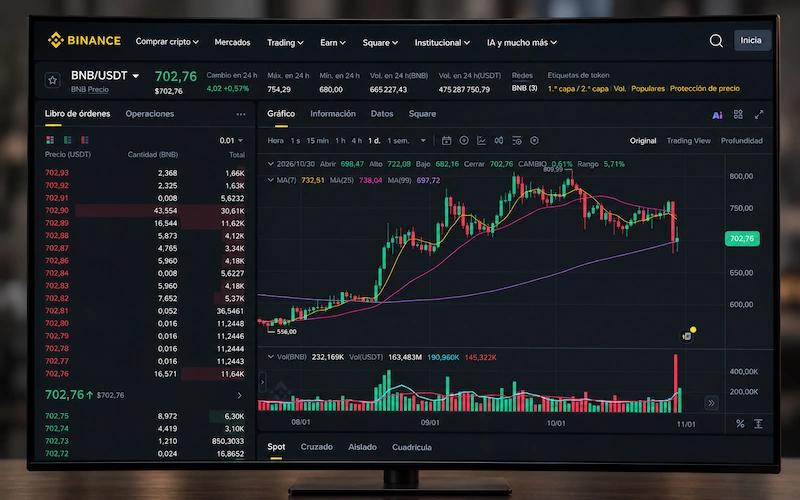Show buy-only order book view
The image size is (800, 500).
(67, 140)
